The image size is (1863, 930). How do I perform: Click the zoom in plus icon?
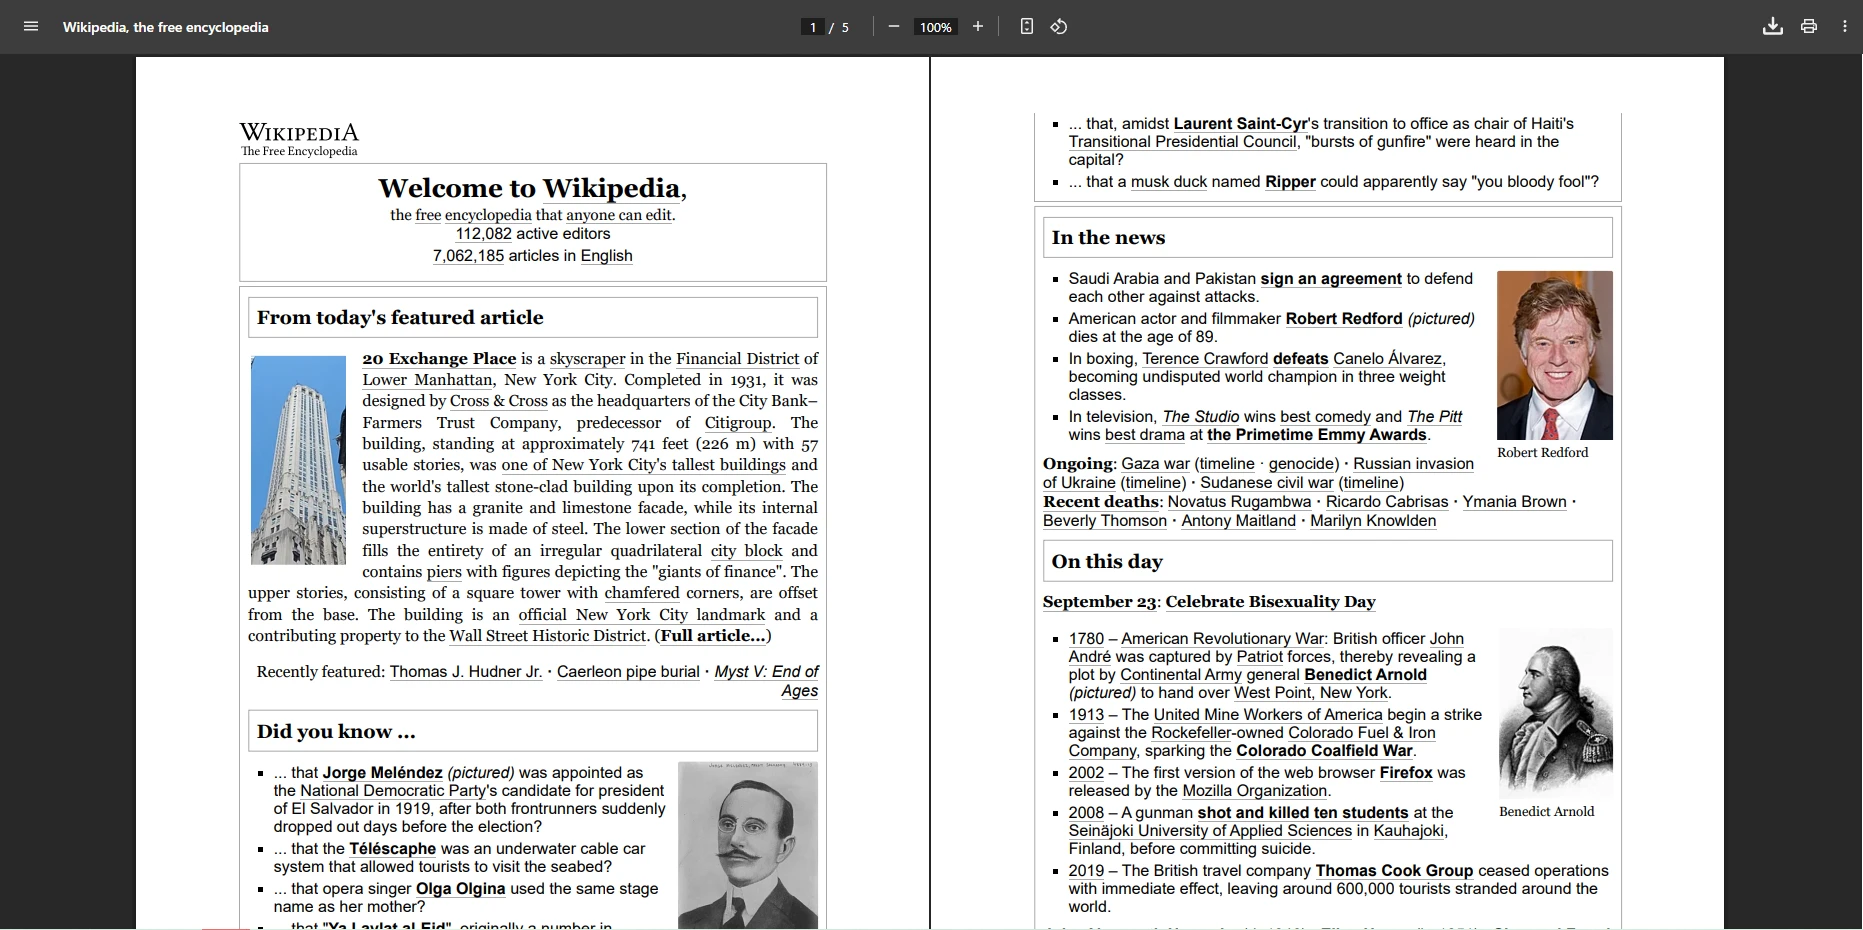coord(978,27)
